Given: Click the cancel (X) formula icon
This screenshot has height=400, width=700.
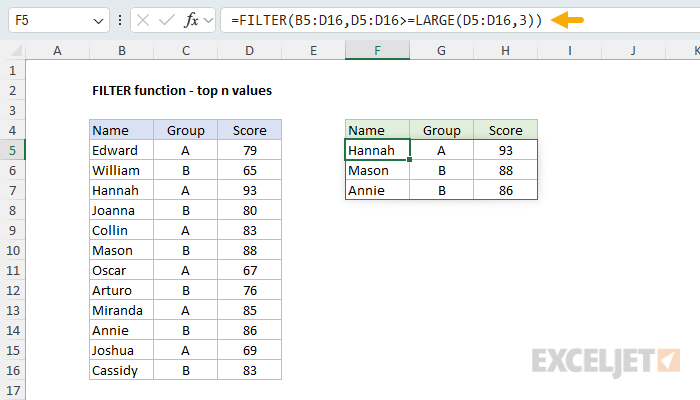Looking at the screenshot, I should coord(143,20).
